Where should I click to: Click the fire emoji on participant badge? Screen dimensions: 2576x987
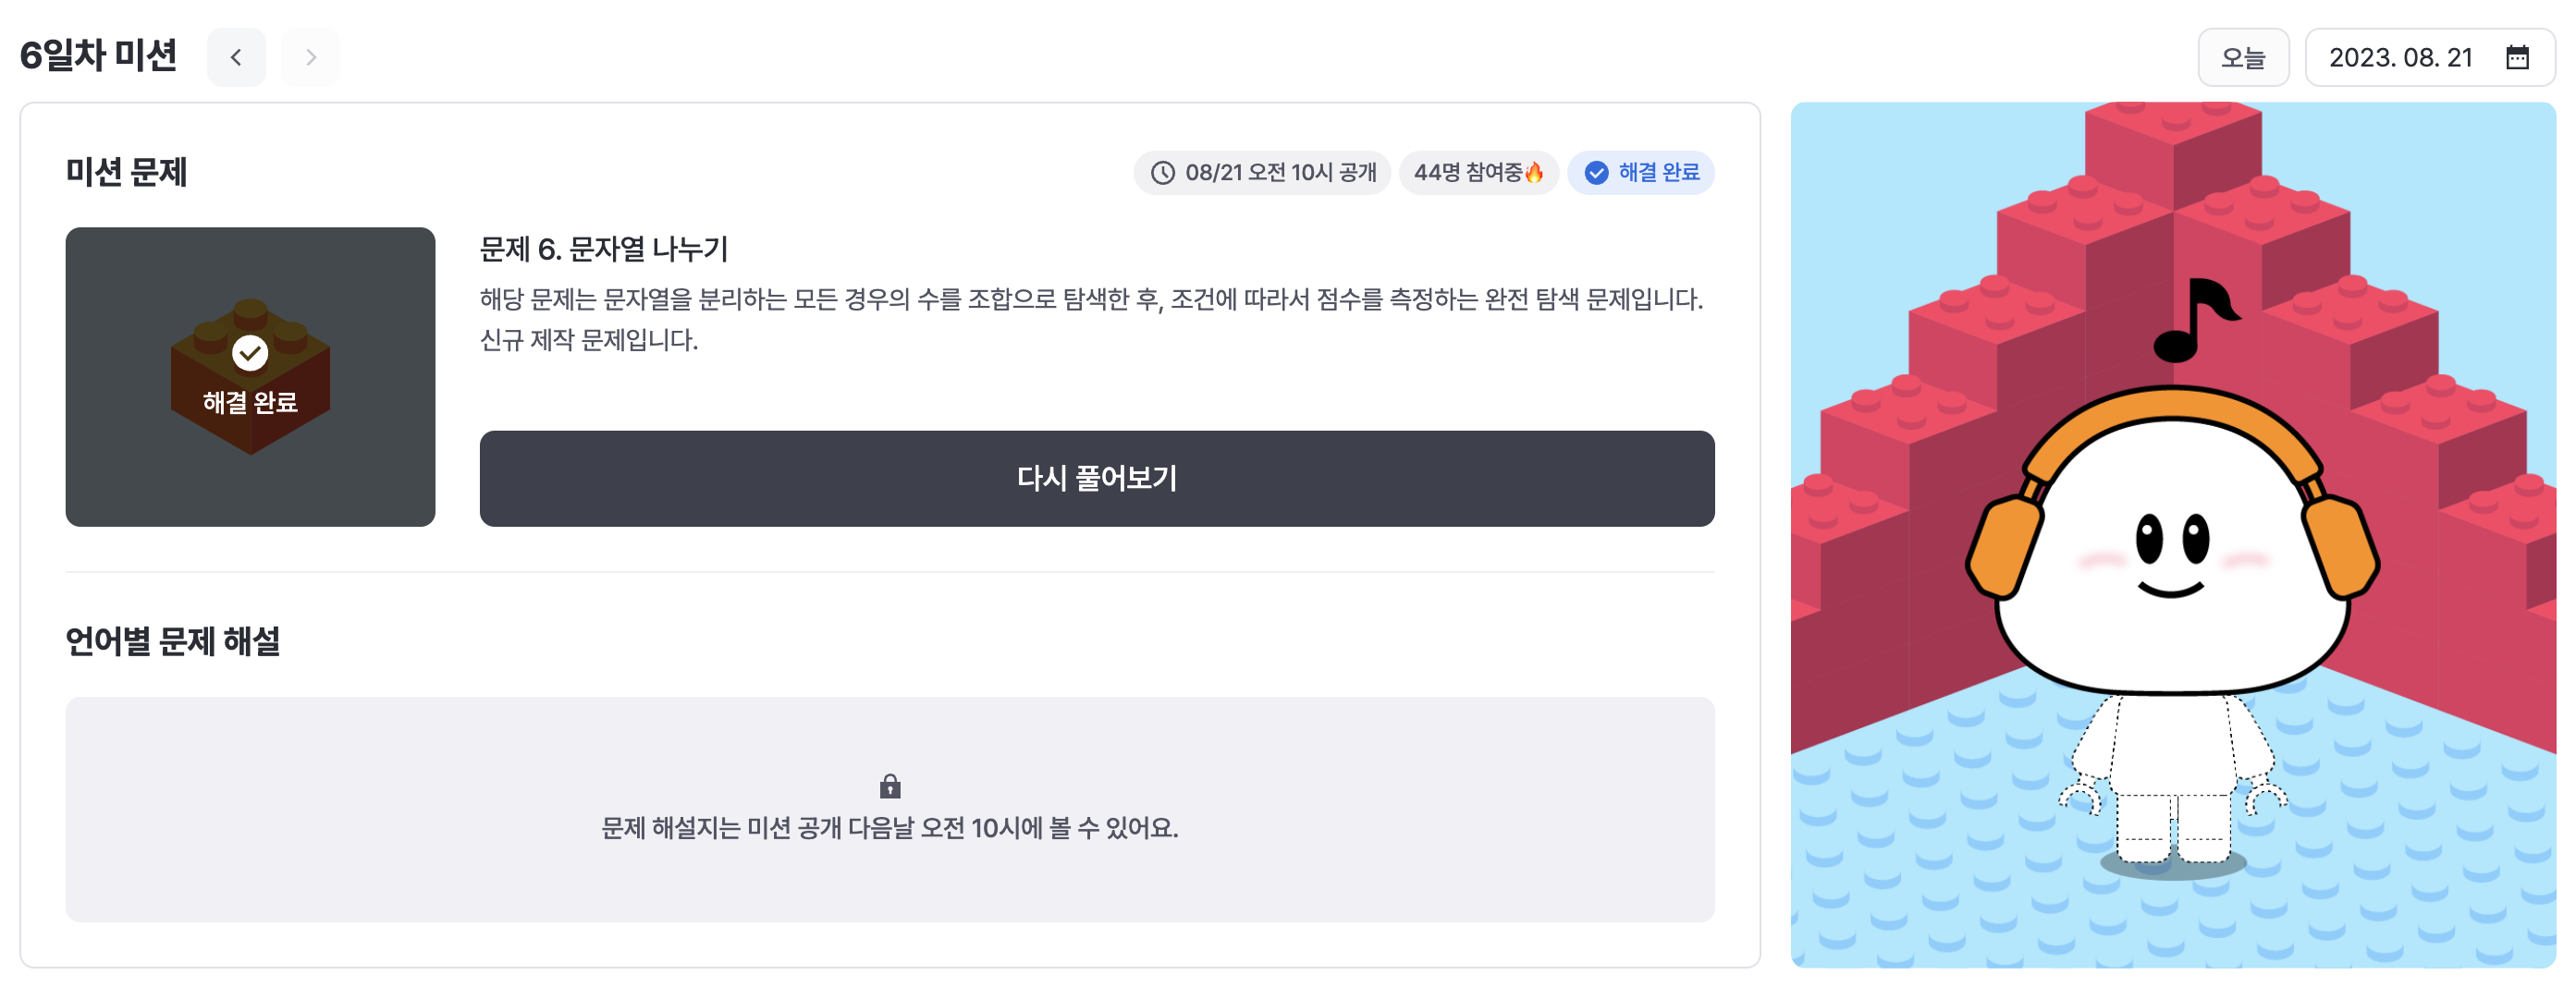[1534, 172]
